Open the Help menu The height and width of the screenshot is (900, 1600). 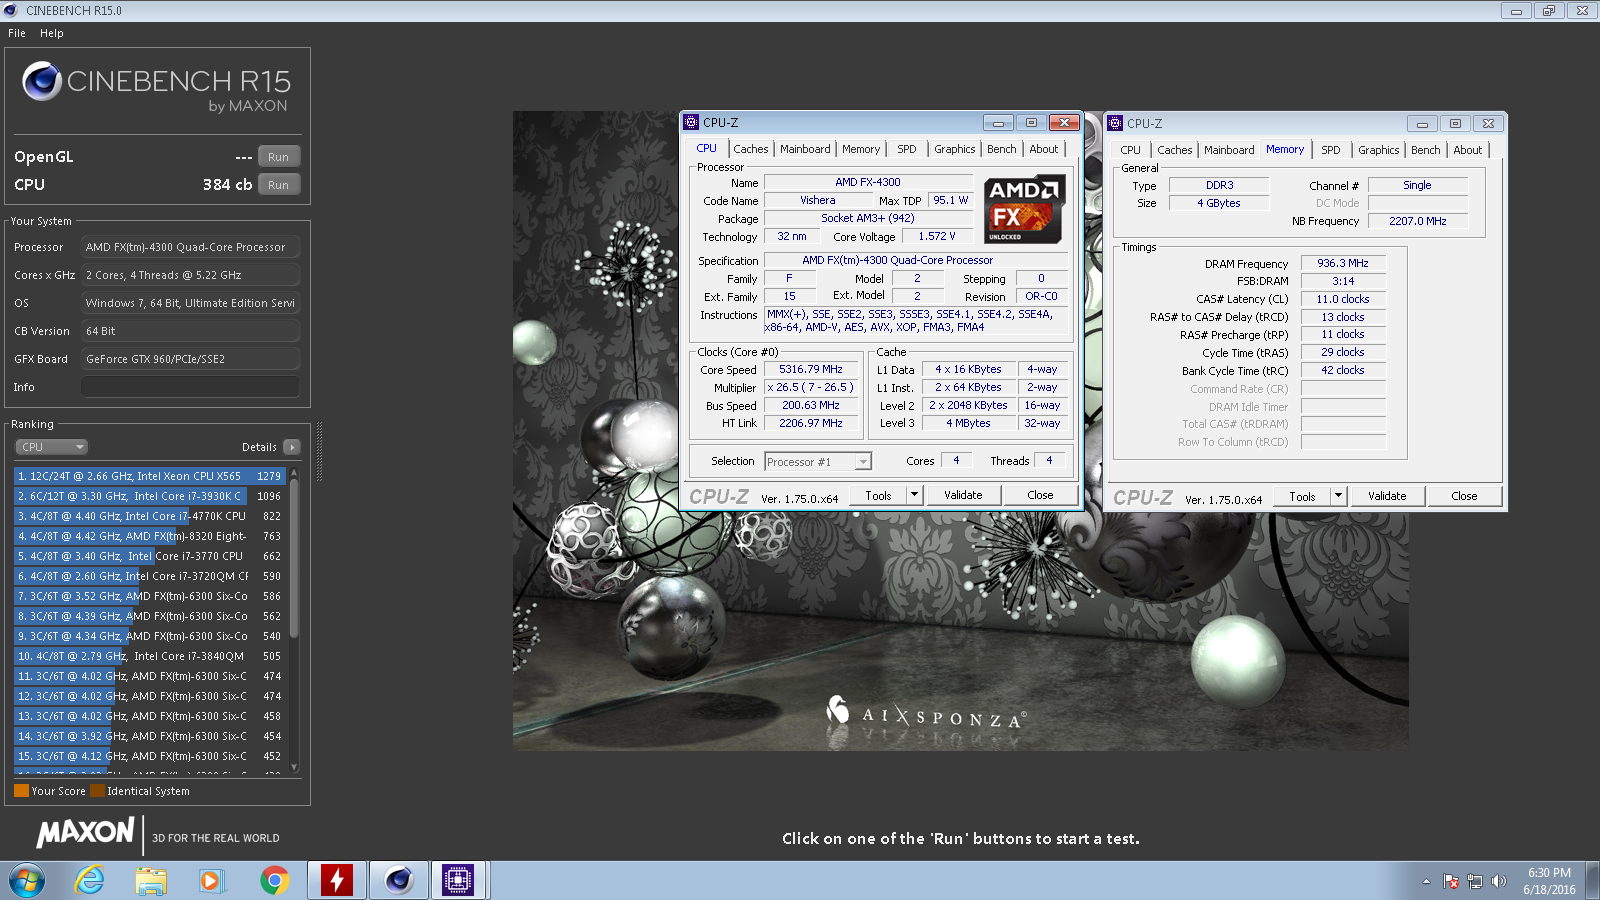52,33
